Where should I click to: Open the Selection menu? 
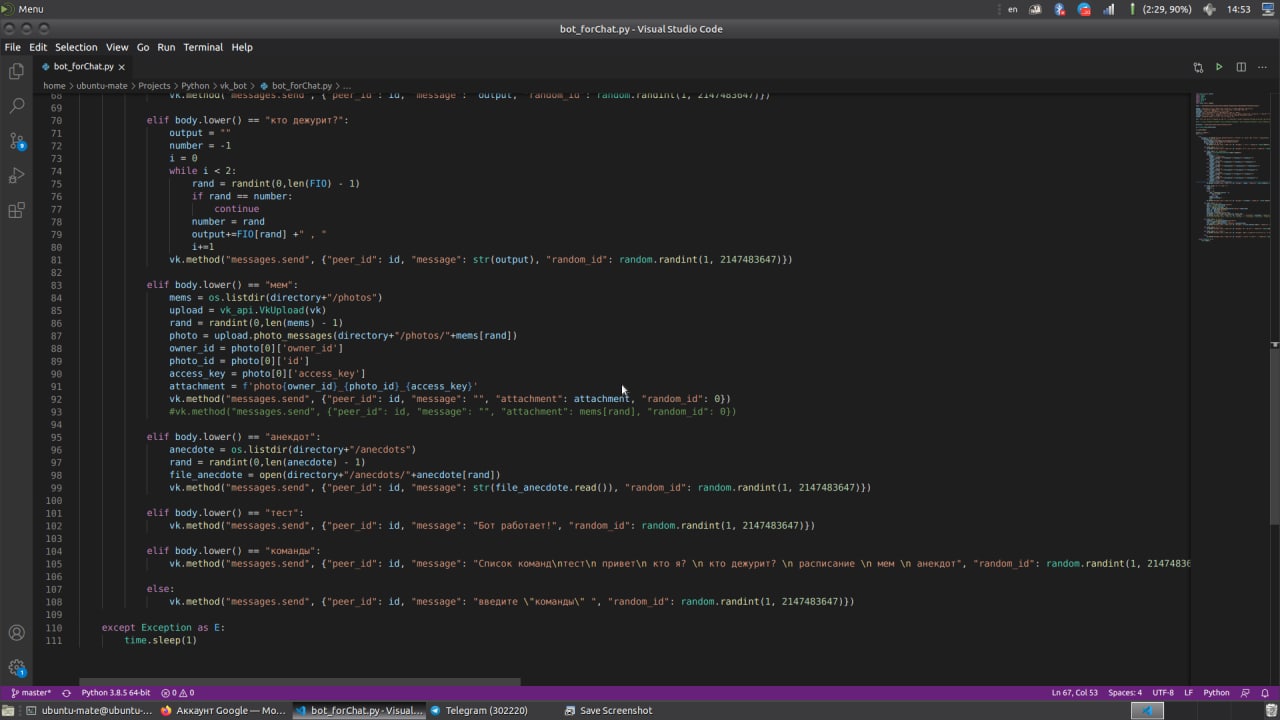pyautogui.click(x=76, y=47)
